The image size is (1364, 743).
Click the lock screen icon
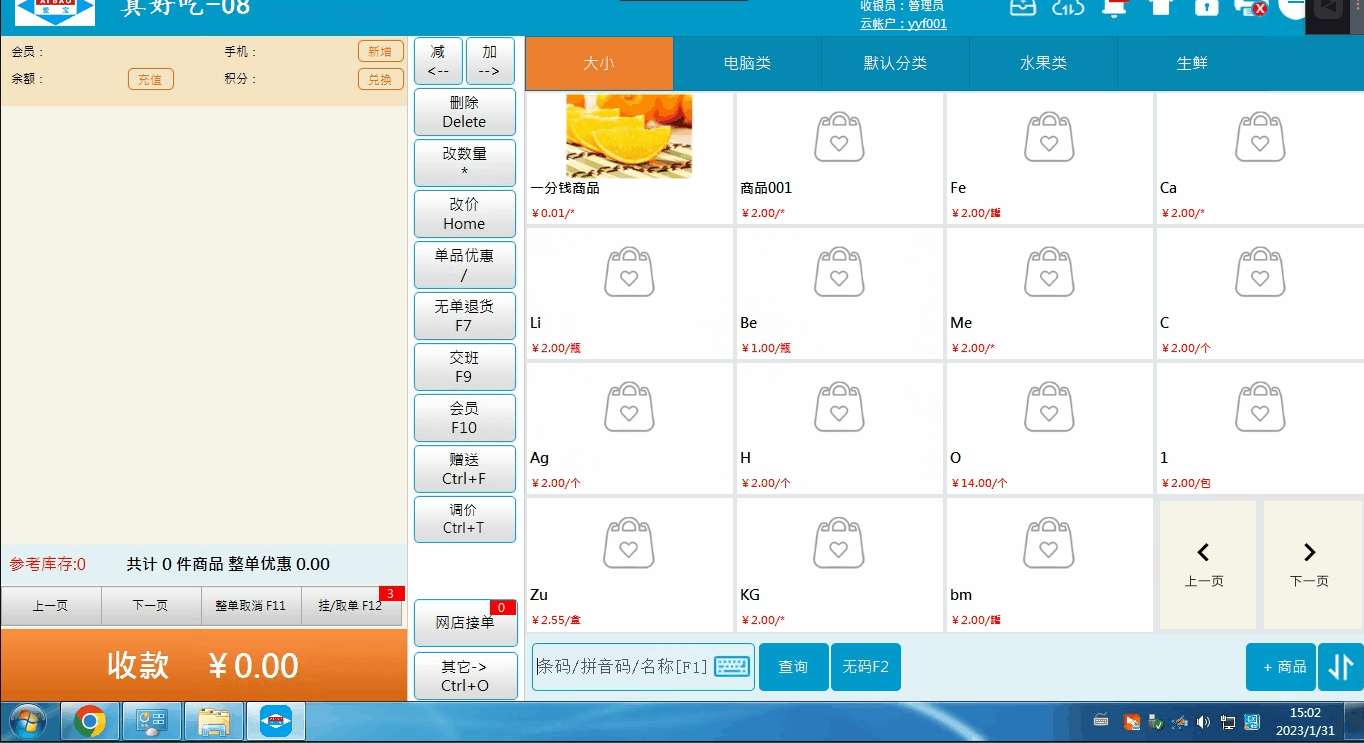[1207, 6]
